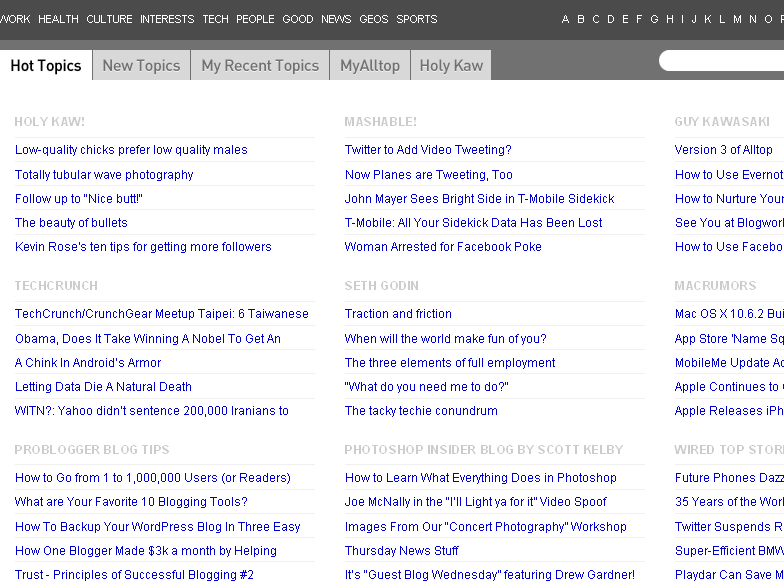Open the MASHABLE! section heading

click(x=380, y=122)
